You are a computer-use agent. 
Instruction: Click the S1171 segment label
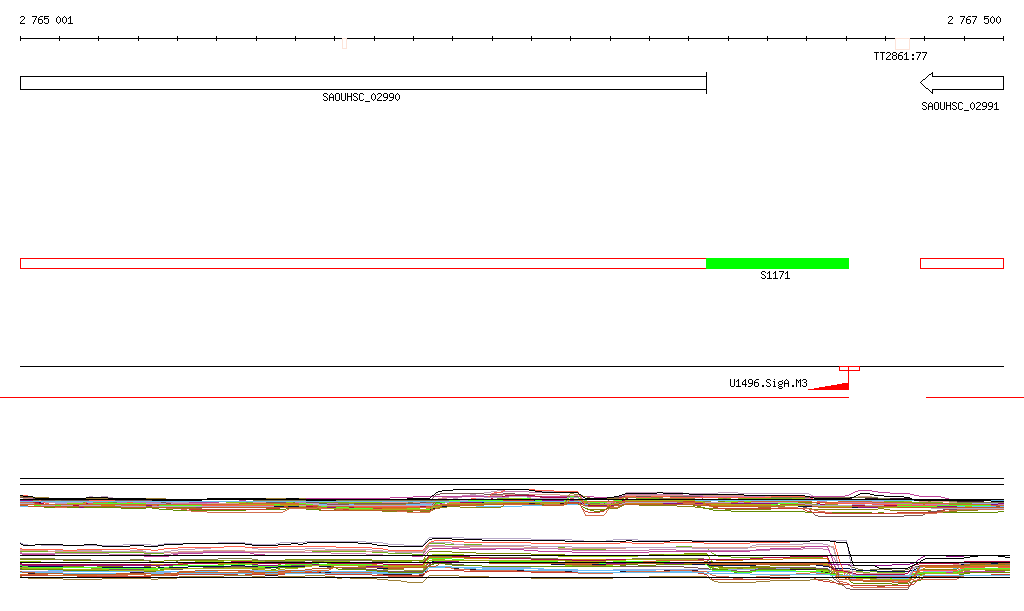tap(774, 275)
